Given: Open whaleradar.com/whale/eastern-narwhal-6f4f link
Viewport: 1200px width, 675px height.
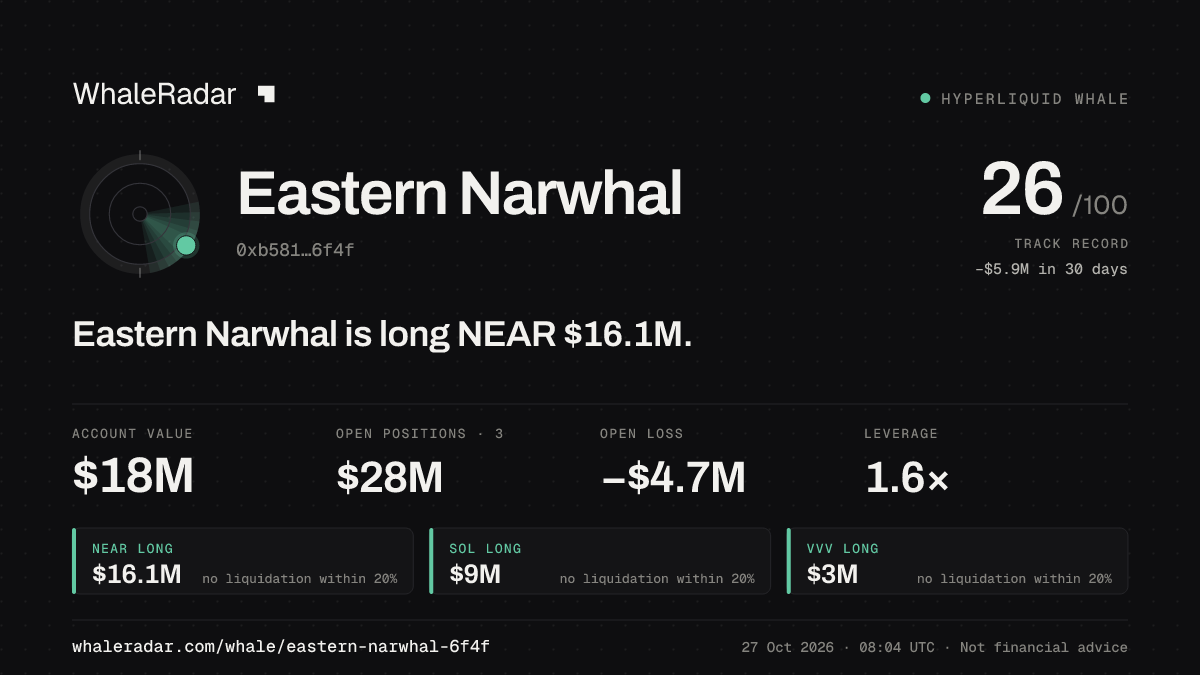Looking at the screenshot, I should (281, 647).
